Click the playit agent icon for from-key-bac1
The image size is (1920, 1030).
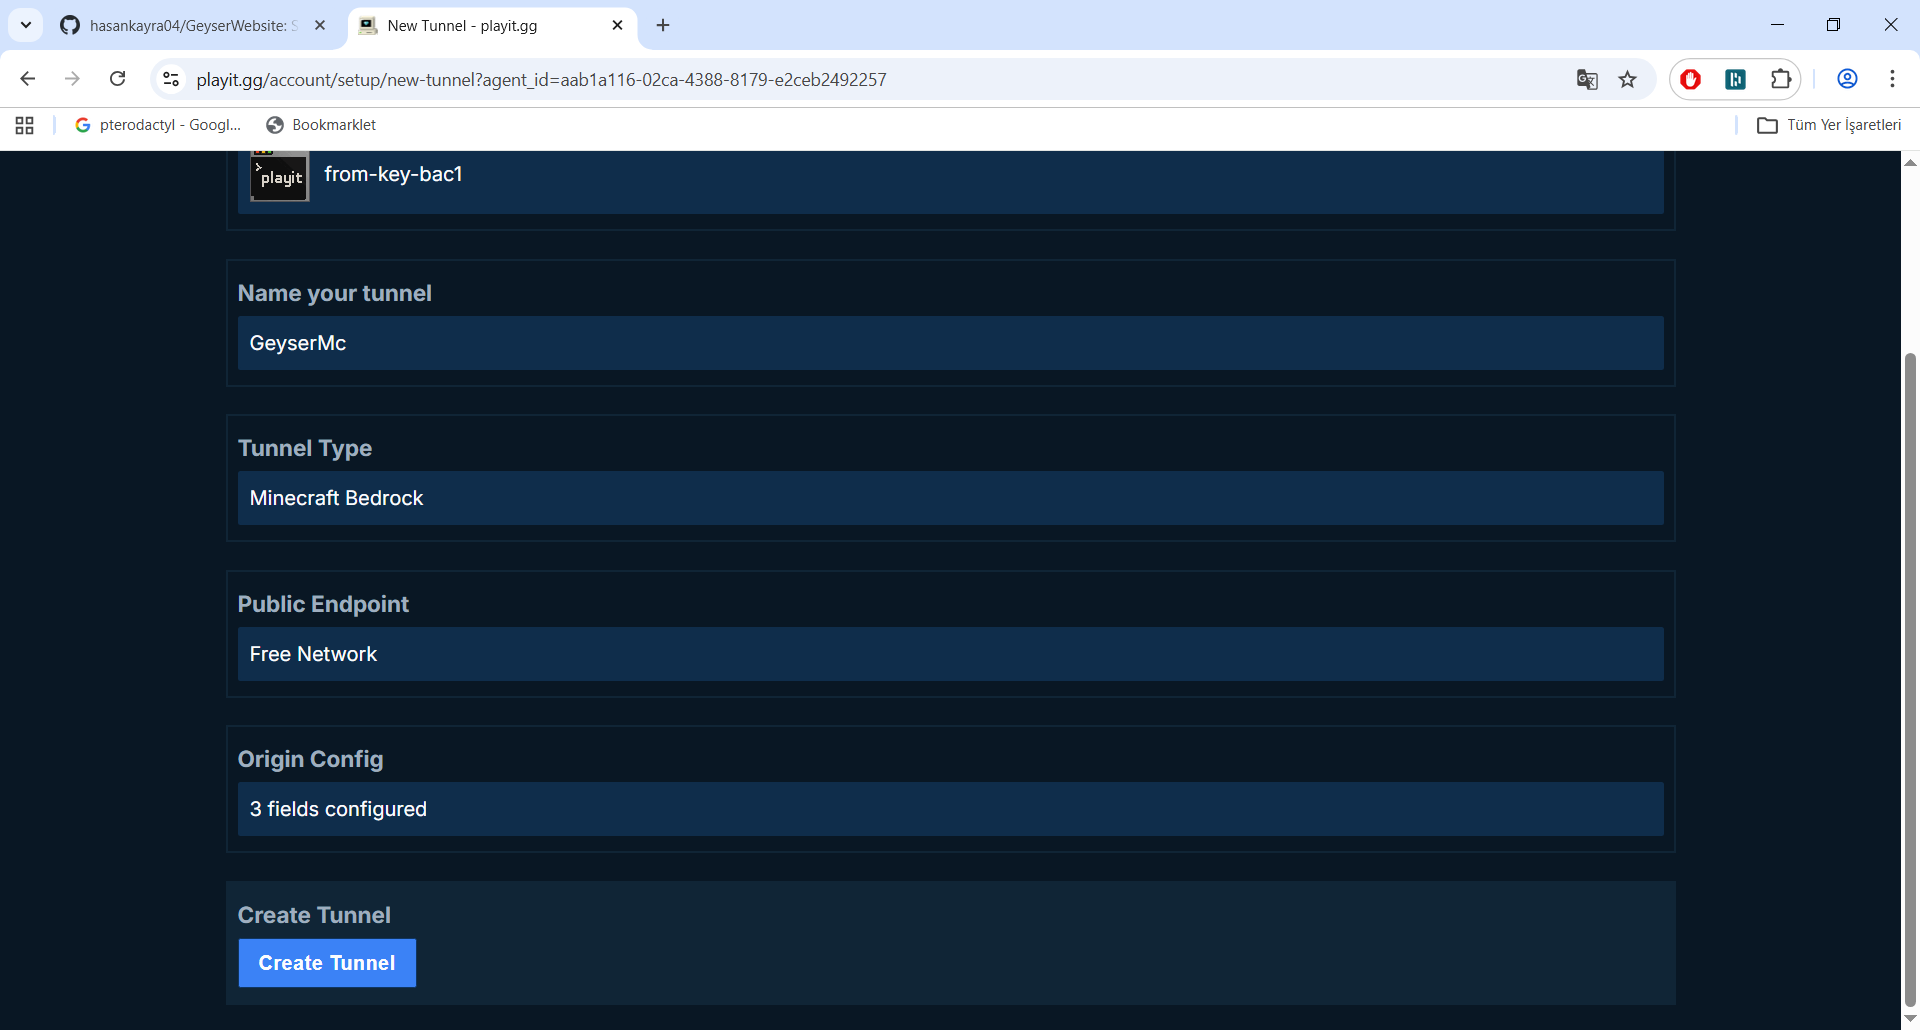click(x=279, y=176)
